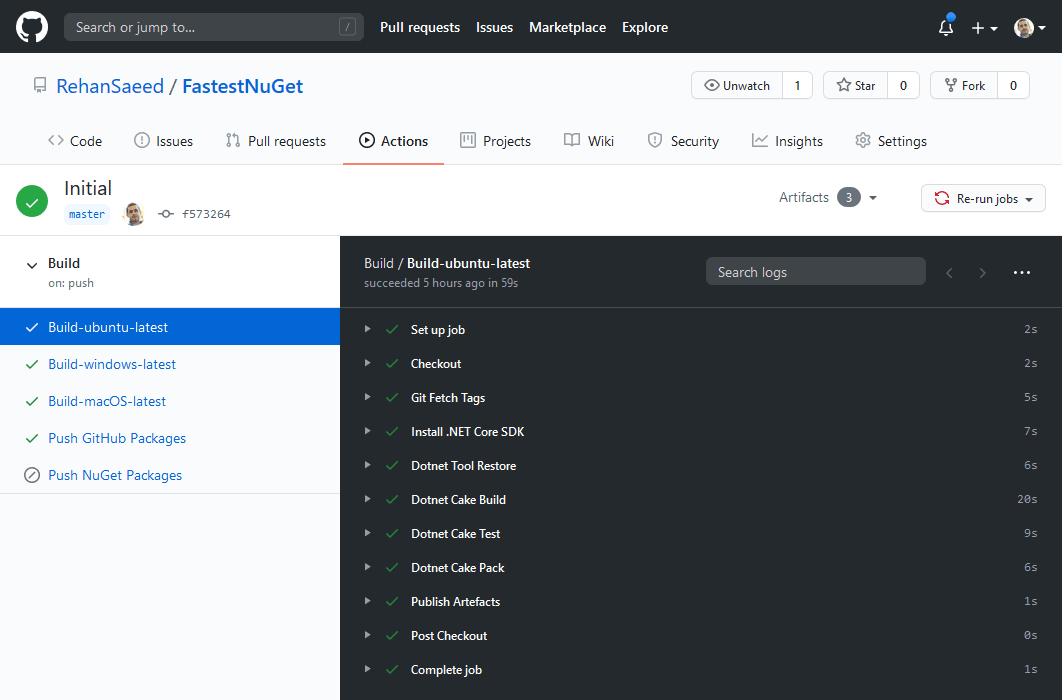Open the repository Pull requests tab
The image size is (1062, 700).
click(x=276, y=141)
